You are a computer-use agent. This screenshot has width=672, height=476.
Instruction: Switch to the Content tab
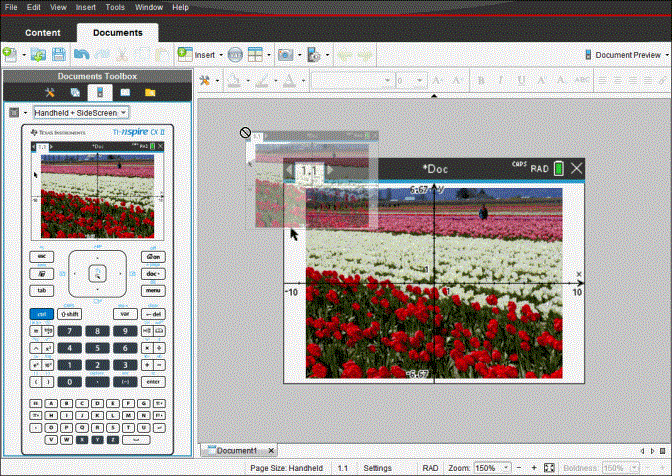(42, 32)
